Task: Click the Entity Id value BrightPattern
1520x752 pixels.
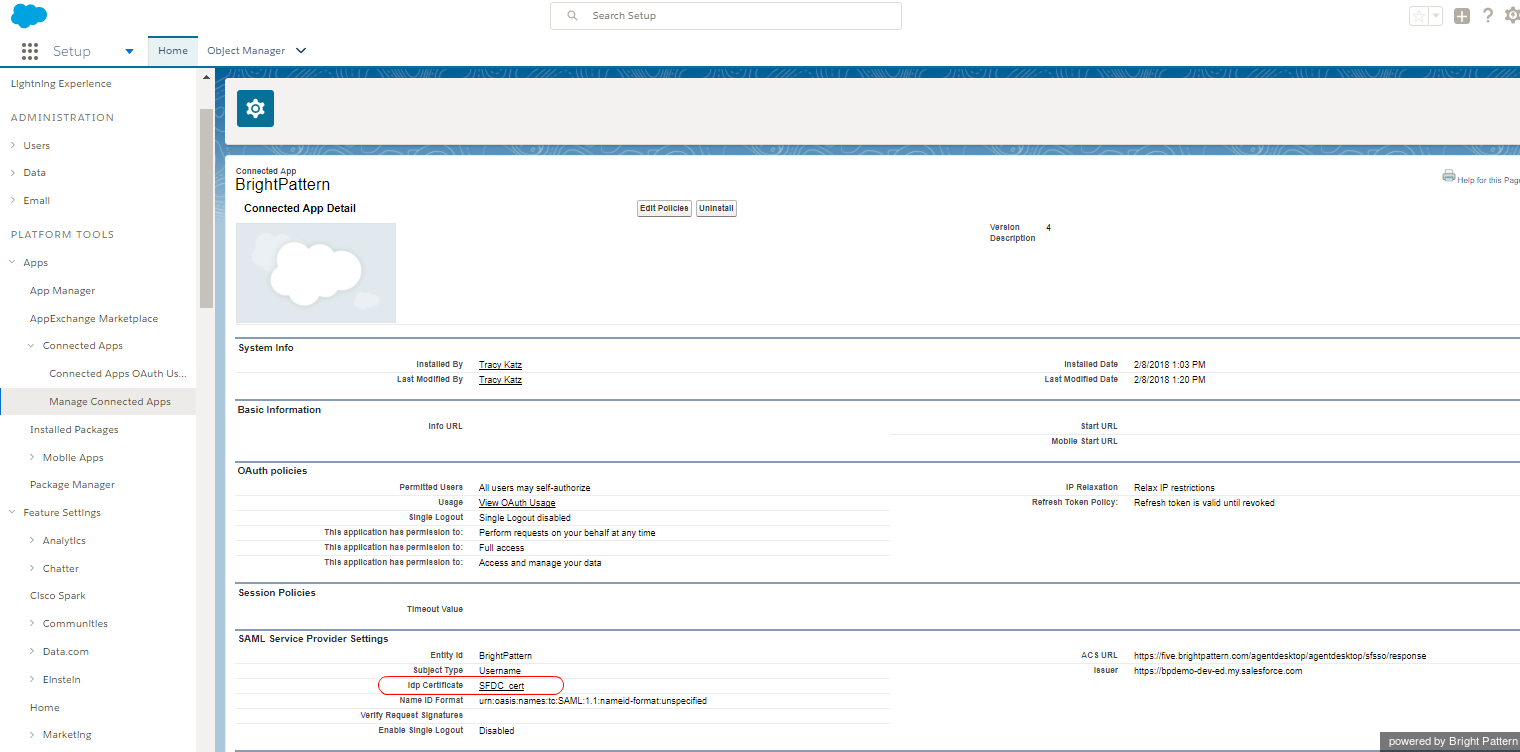Action: (505, 656)
